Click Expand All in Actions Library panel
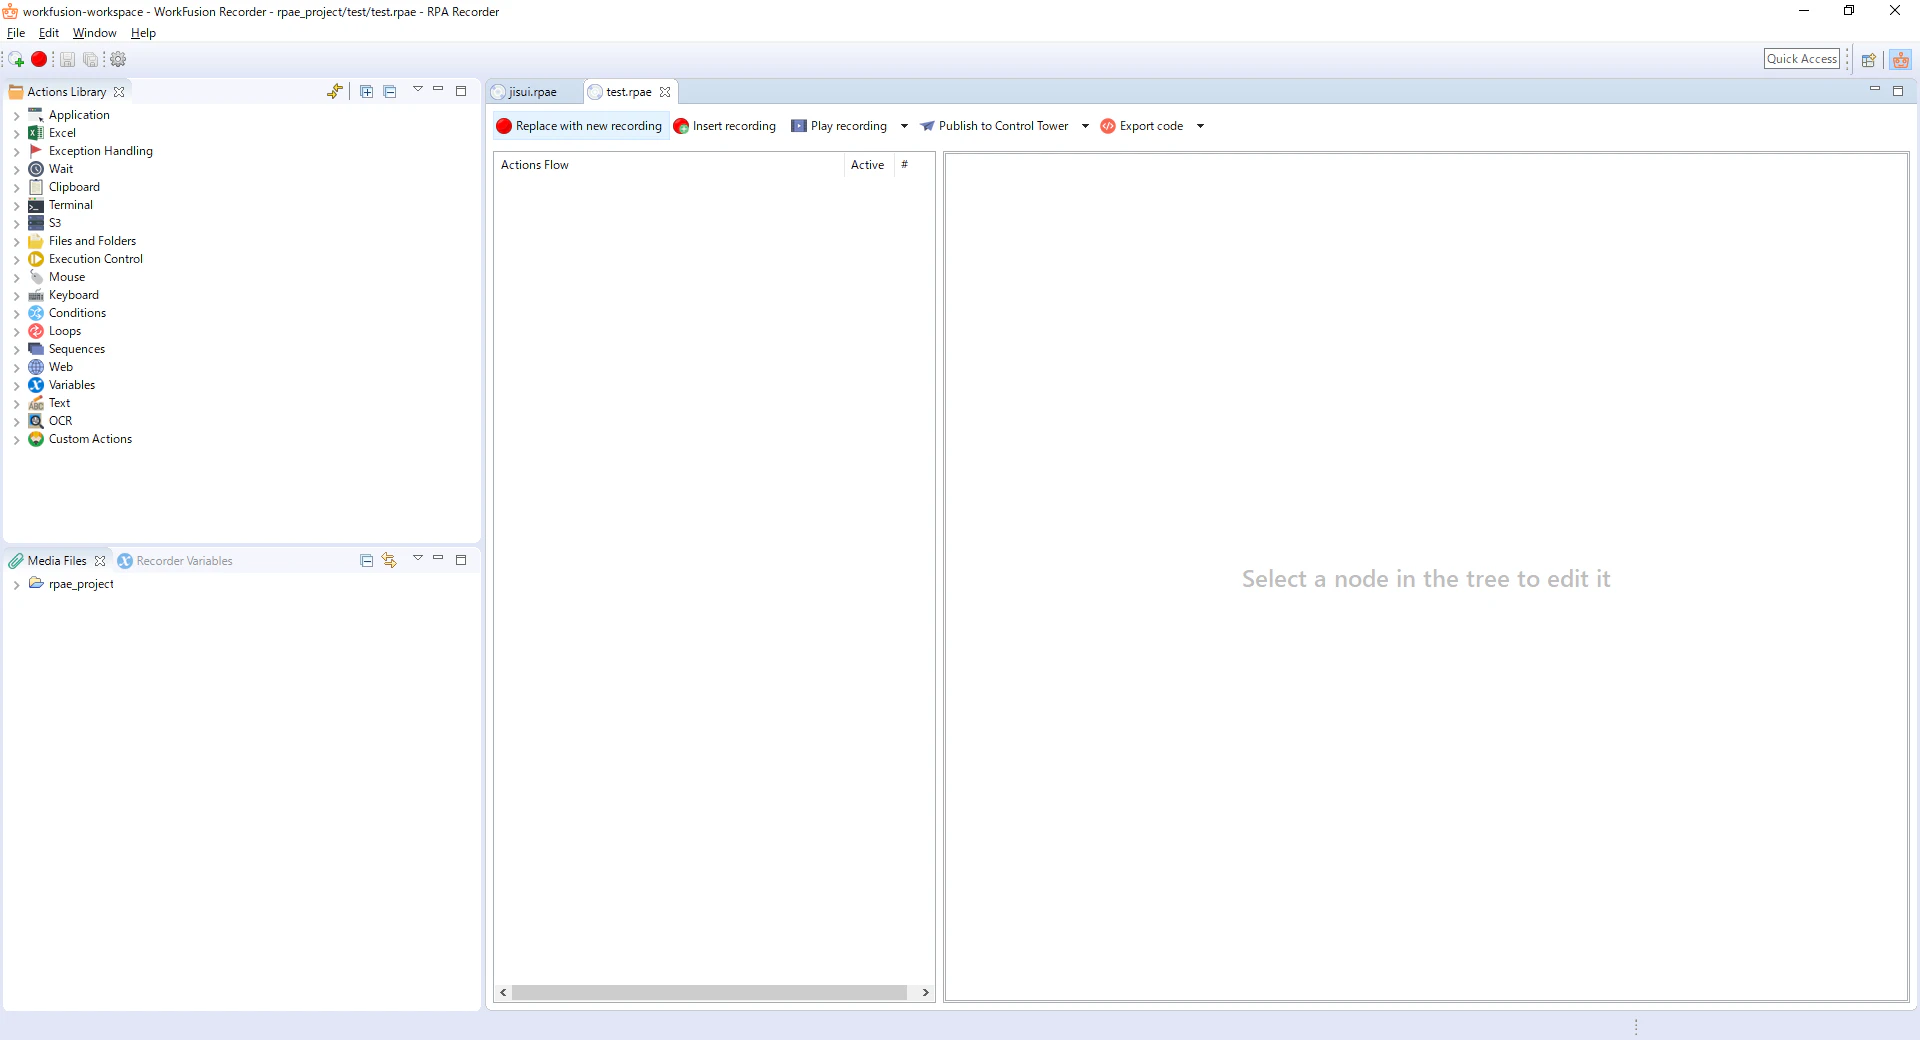Screen dimensions: 1920x1040 [367, 91]
